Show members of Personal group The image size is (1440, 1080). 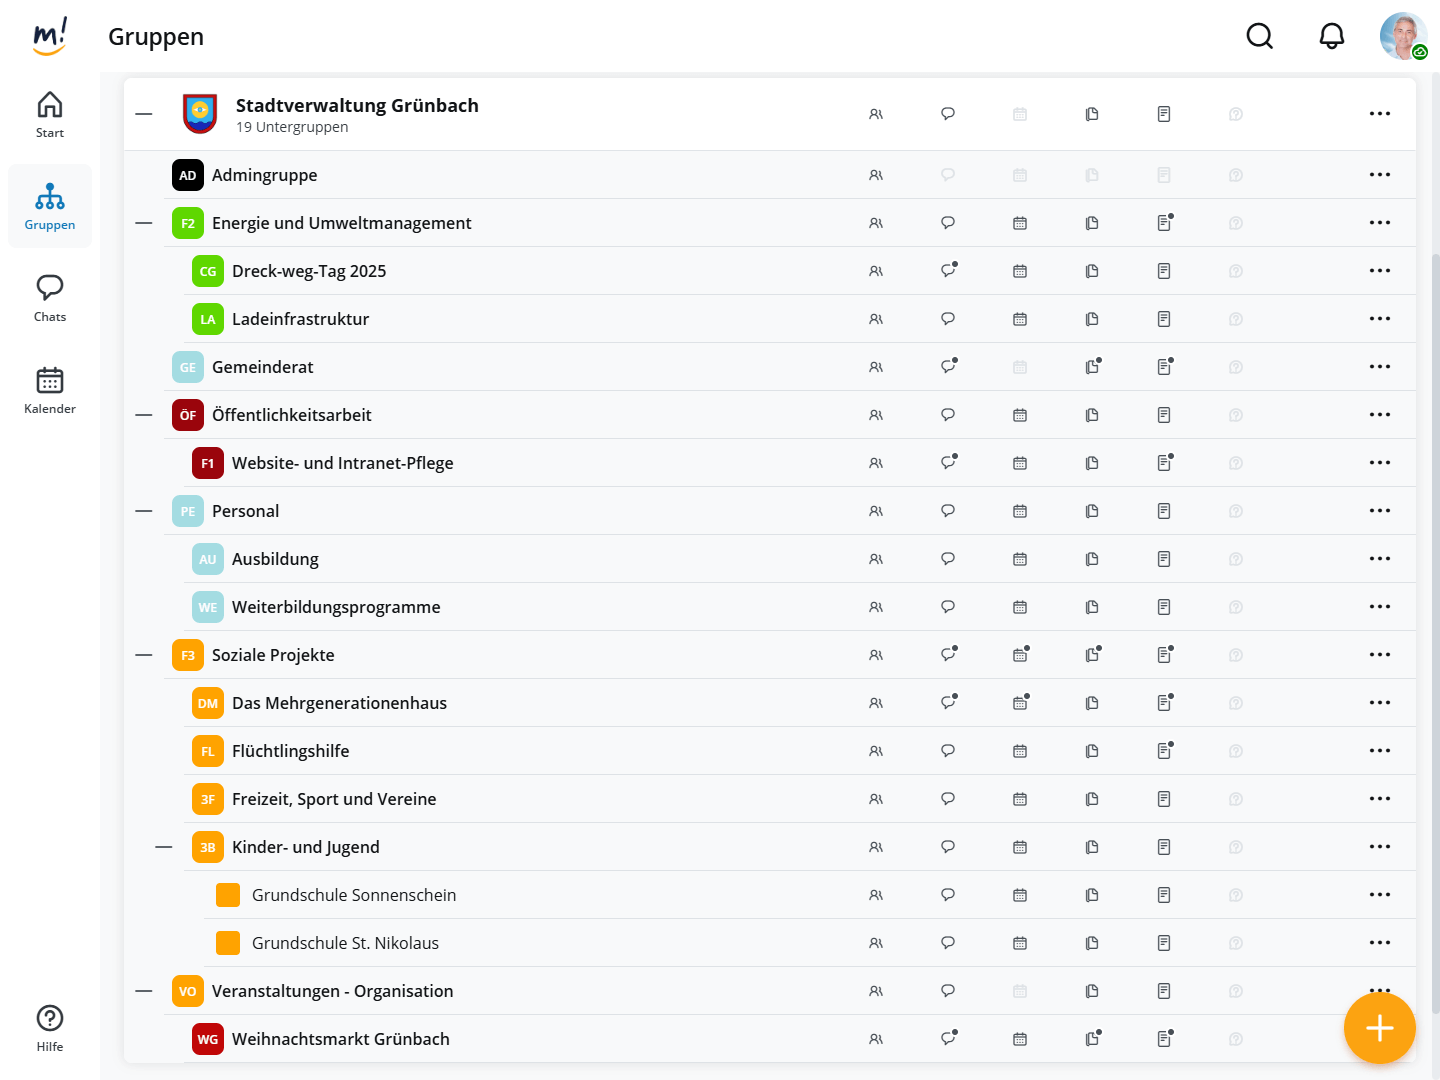coord(876,511)
